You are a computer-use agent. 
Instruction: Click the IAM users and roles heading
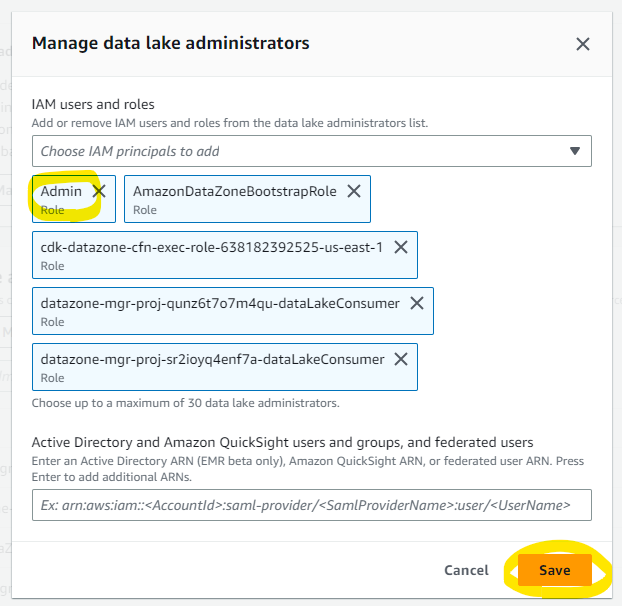pyautogui.click(x=93, y=104)
